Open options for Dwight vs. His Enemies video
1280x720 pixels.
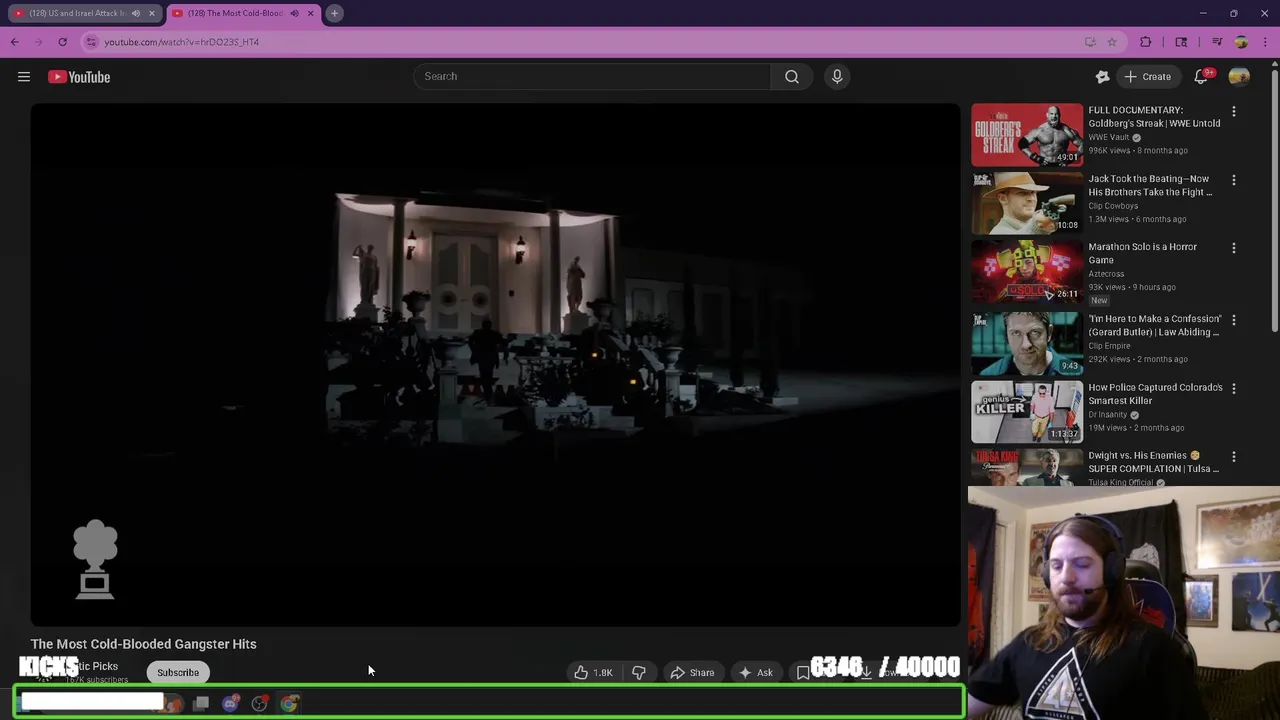tap(1234, 457)
